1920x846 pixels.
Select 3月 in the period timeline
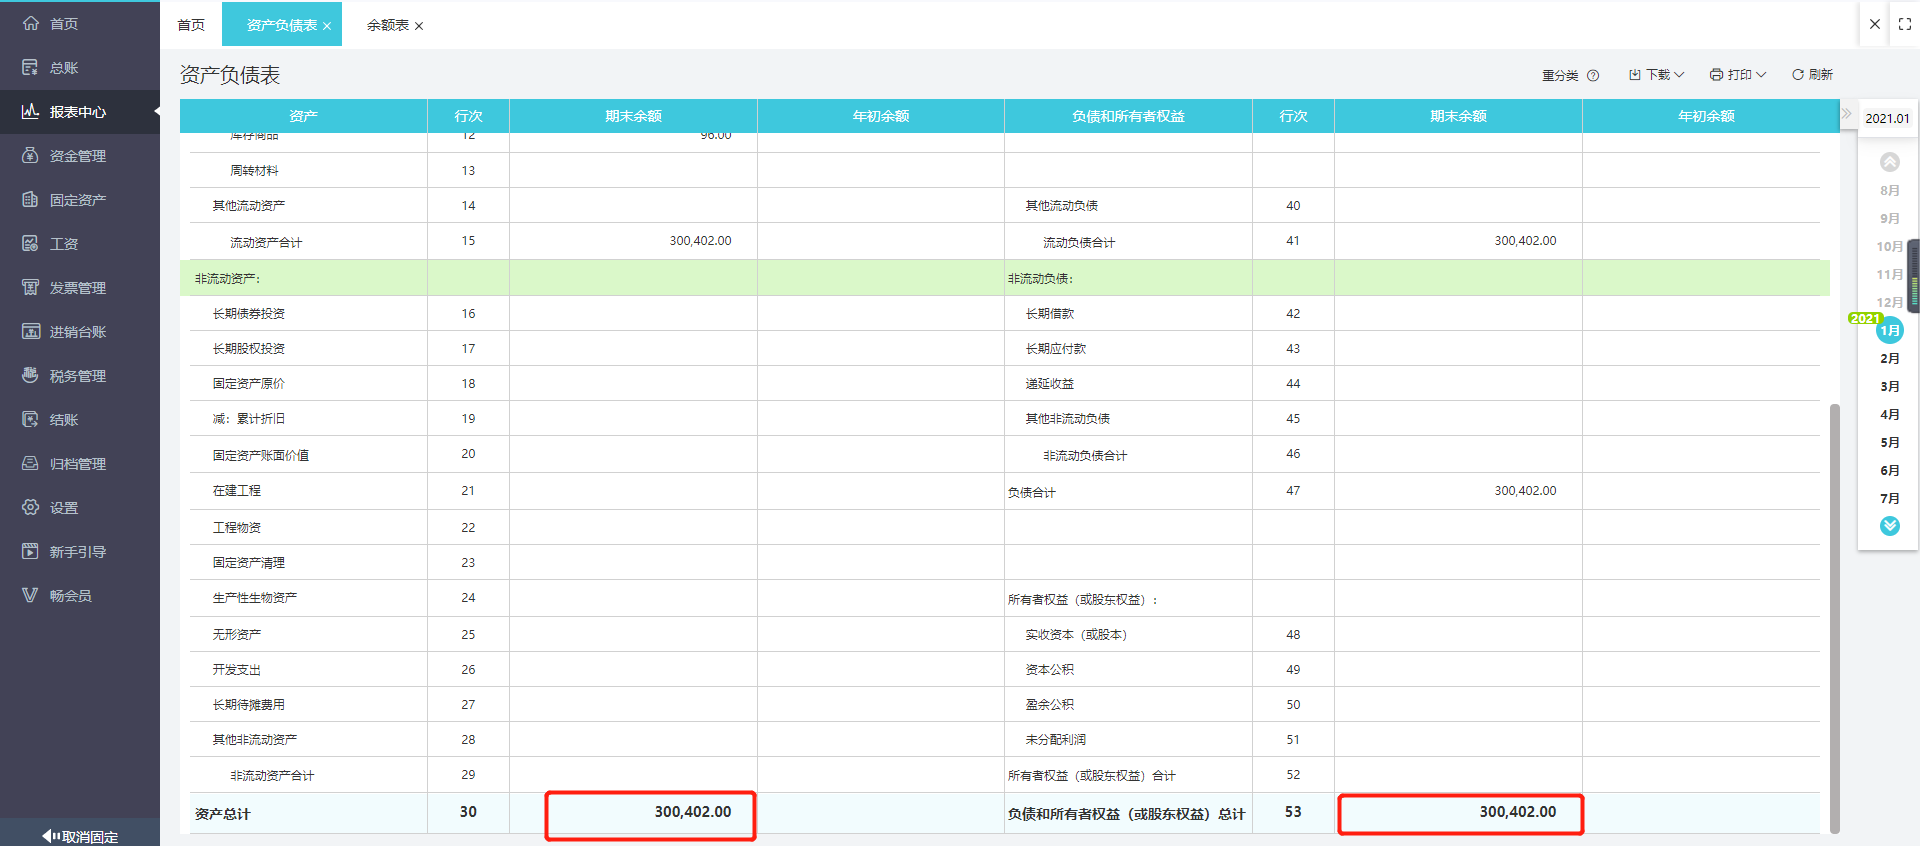click(1889, 387)
